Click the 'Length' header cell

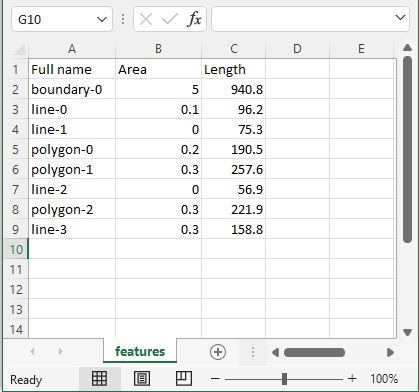pos(234,69)
